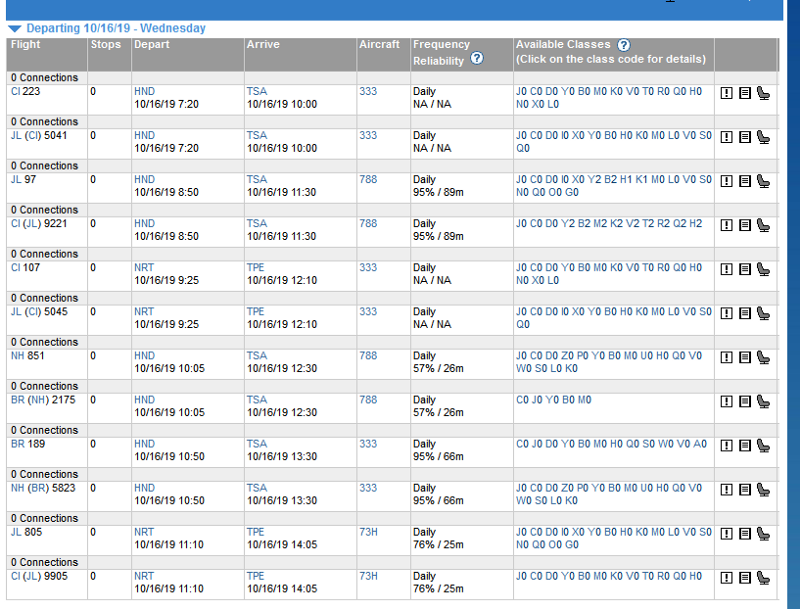Click the Flight column header
Image resolution: width=800 pixels, height=609 pixels.
[x=26, y=44]
